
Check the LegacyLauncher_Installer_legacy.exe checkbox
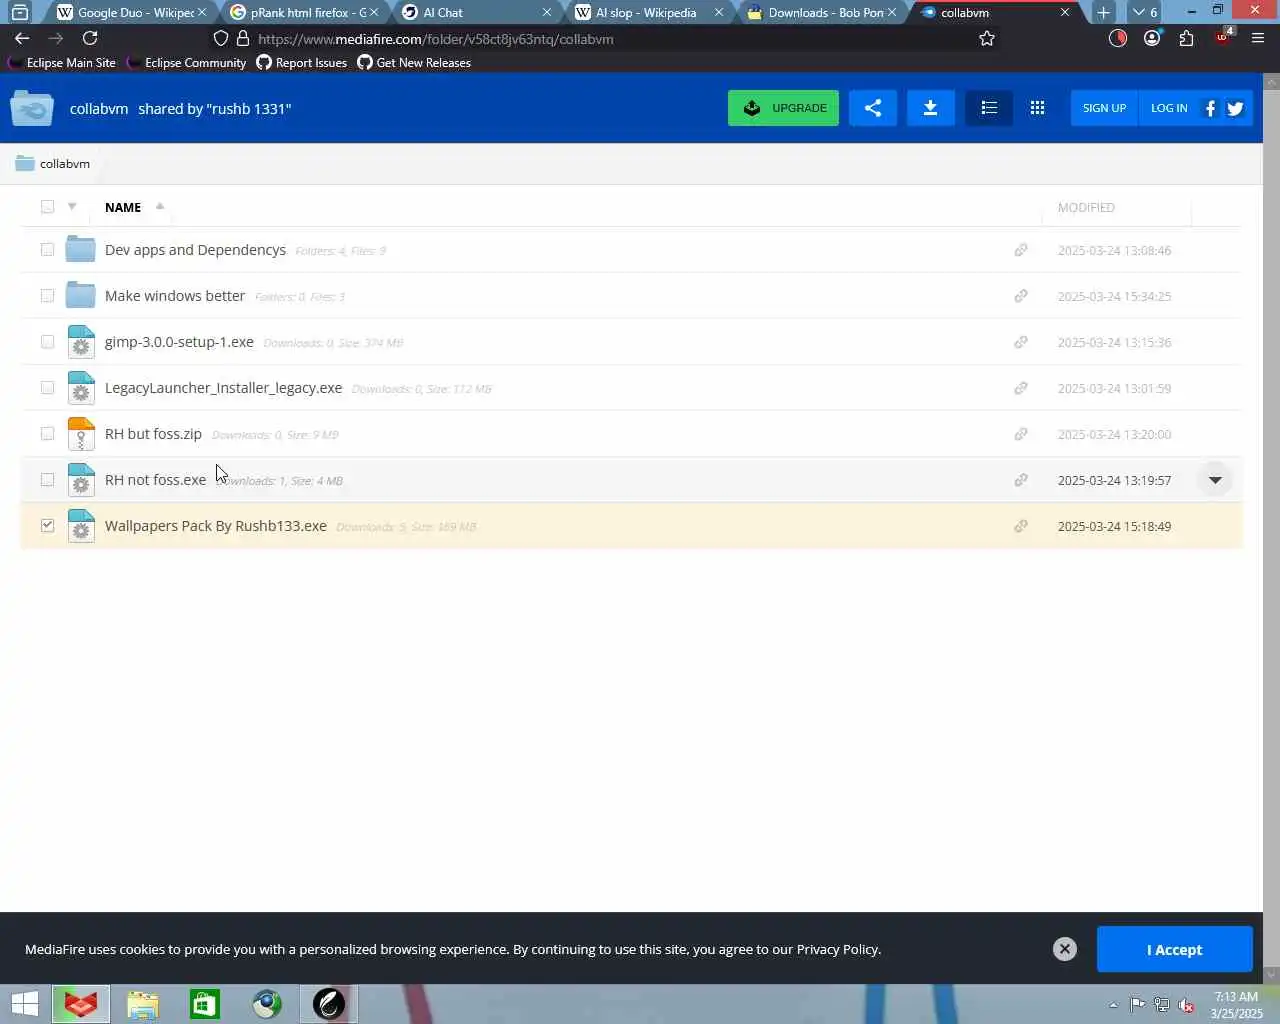[47, 387]
